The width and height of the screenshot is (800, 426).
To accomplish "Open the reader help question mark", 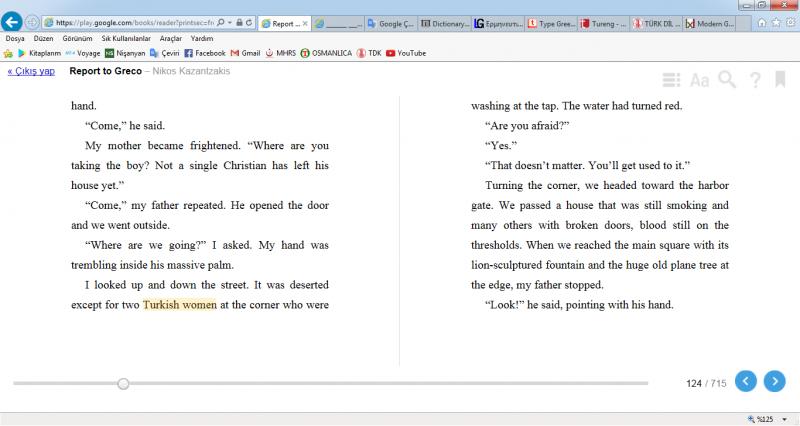I will coord(755,80).
